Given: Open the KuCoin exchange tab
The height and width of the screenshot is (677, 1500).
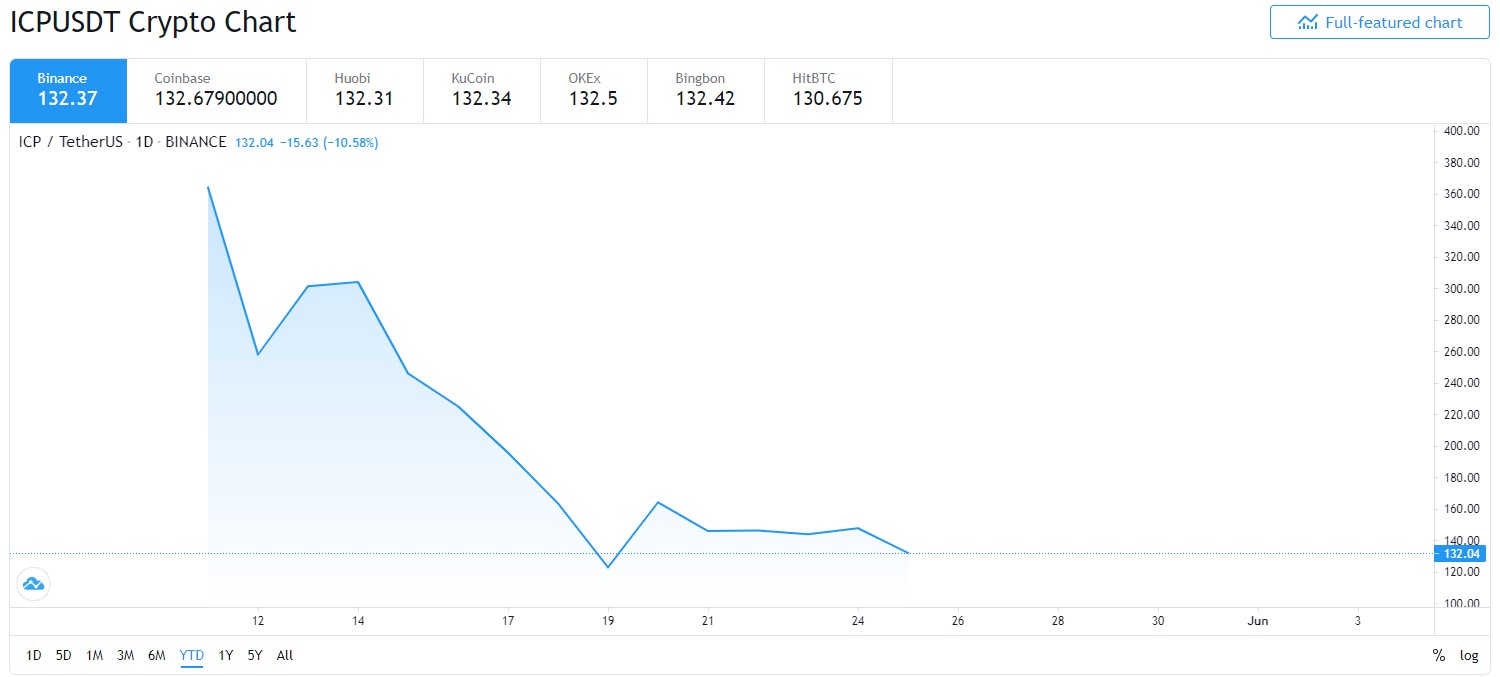Looking at the screenshot, I should pos(482,91).
